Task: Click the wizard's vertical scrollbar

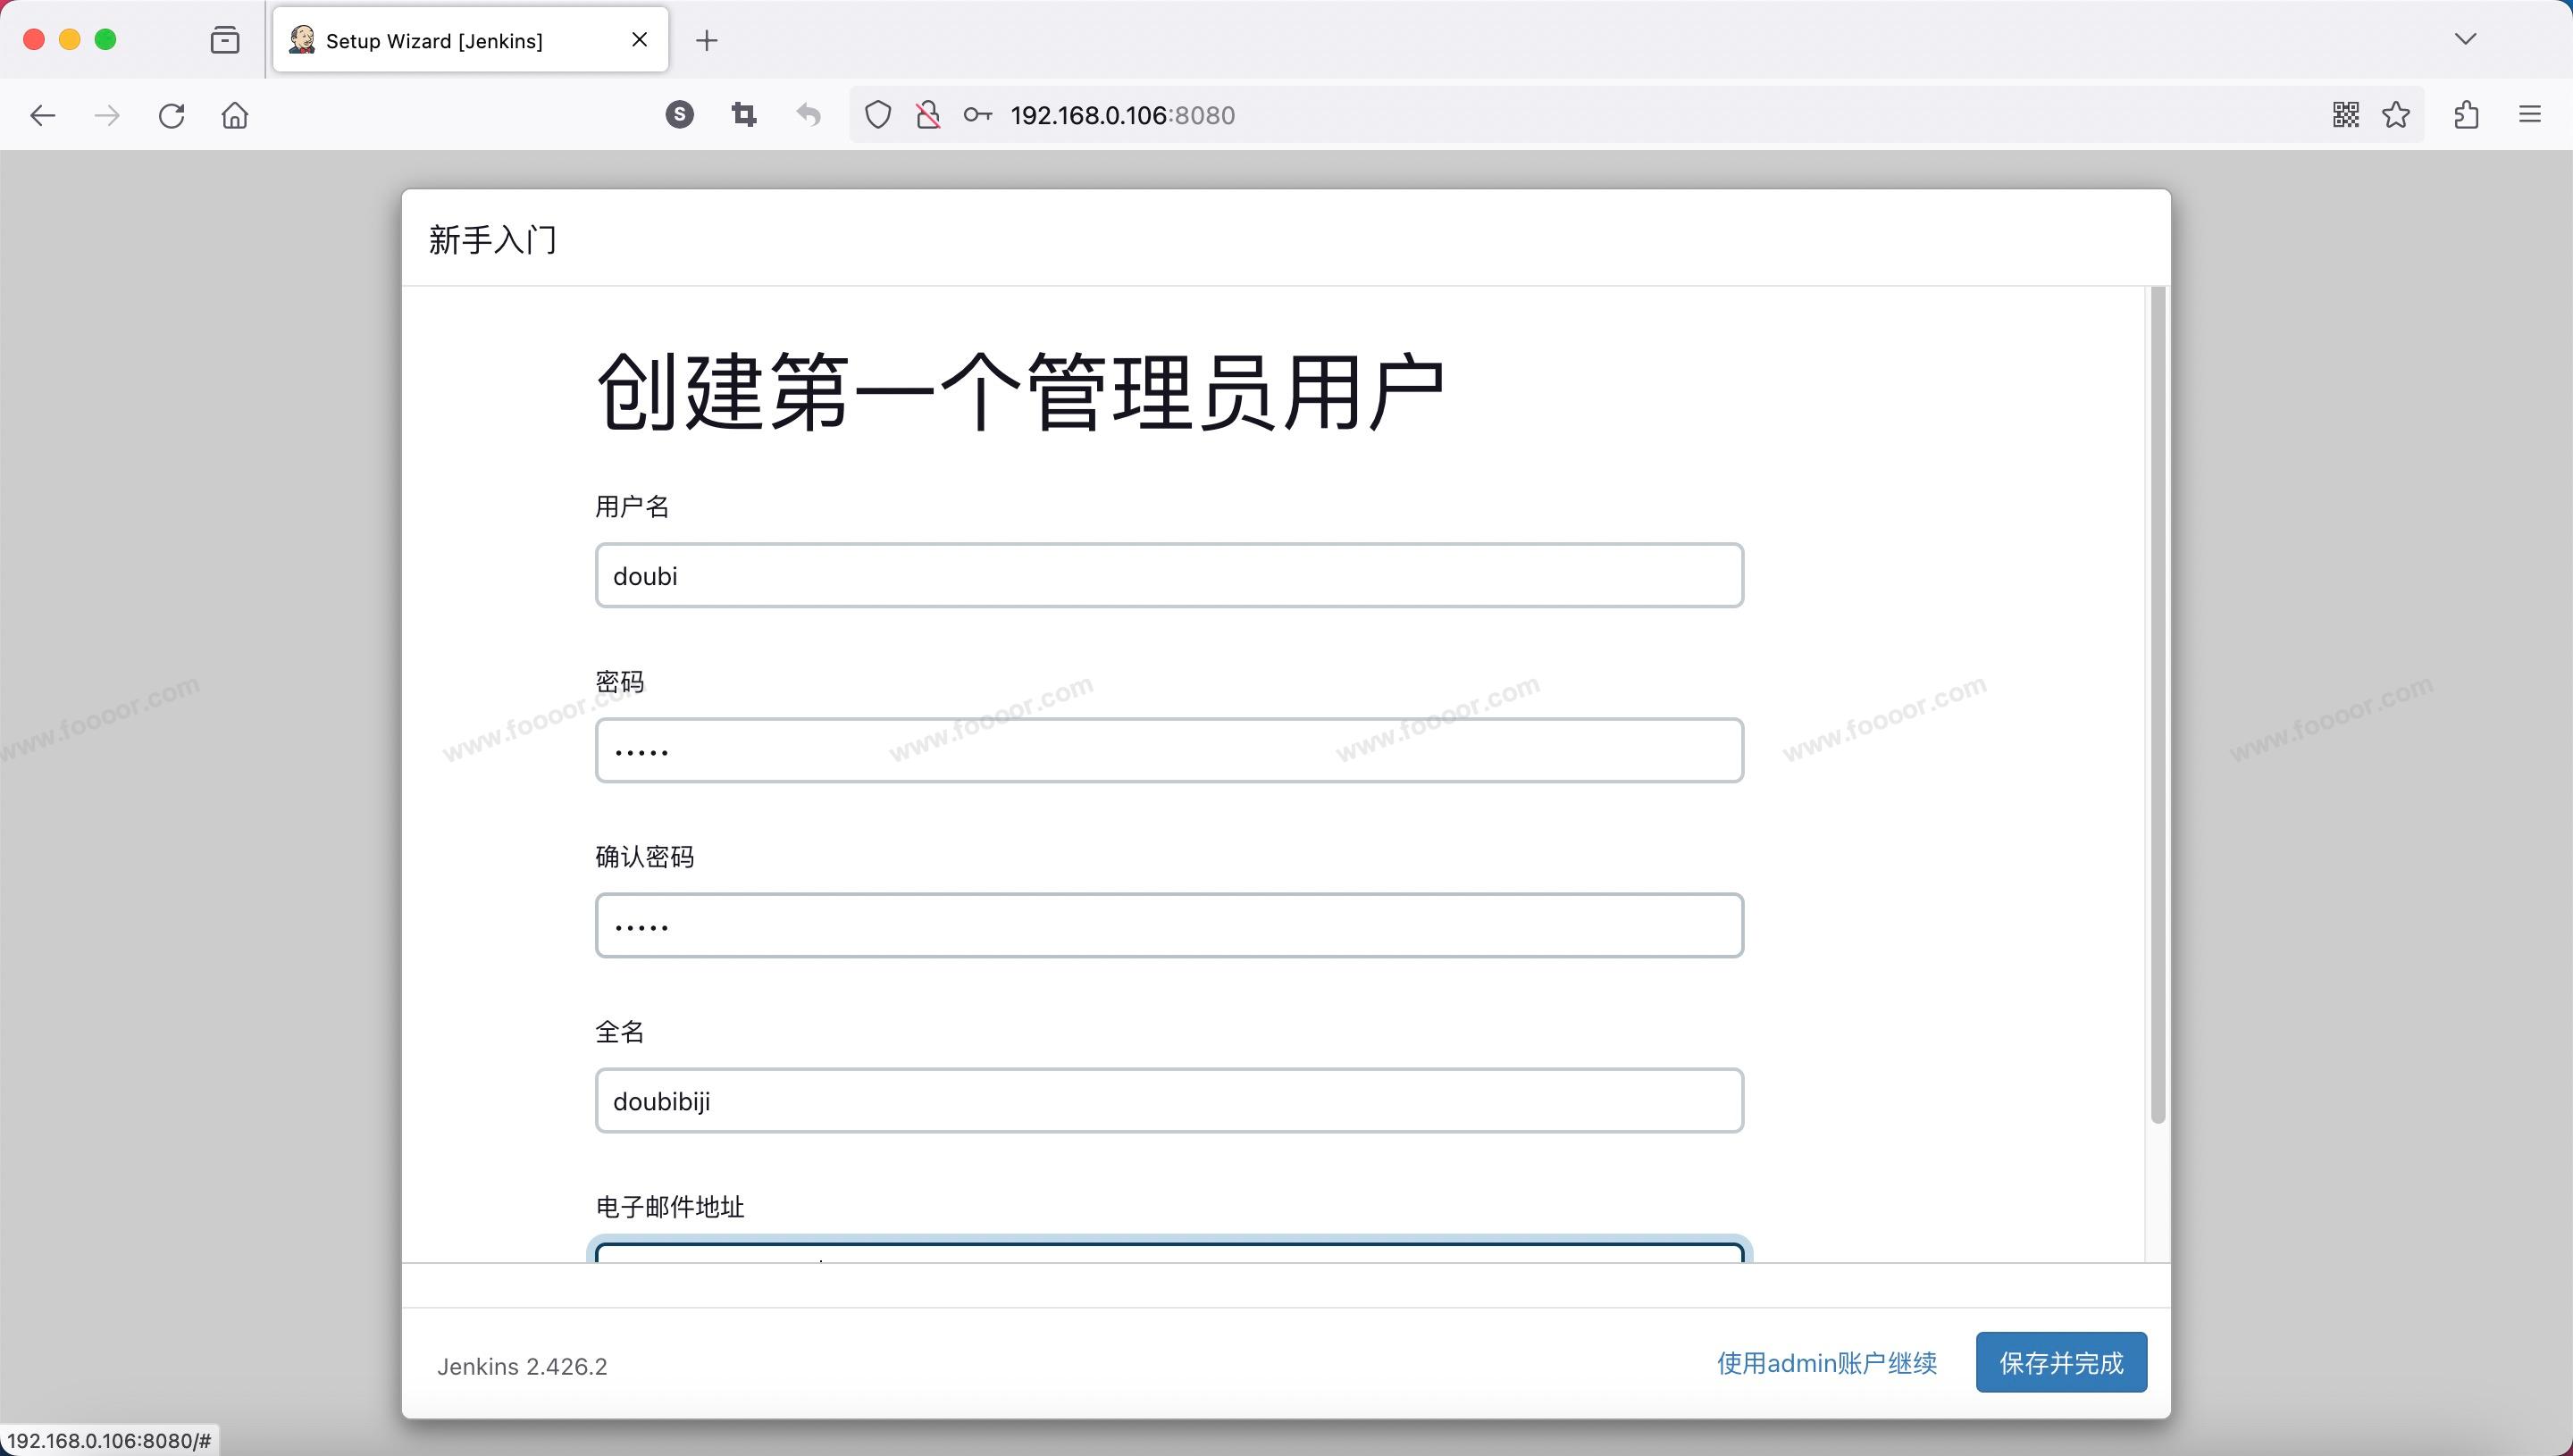Action: coord(2157,700)
